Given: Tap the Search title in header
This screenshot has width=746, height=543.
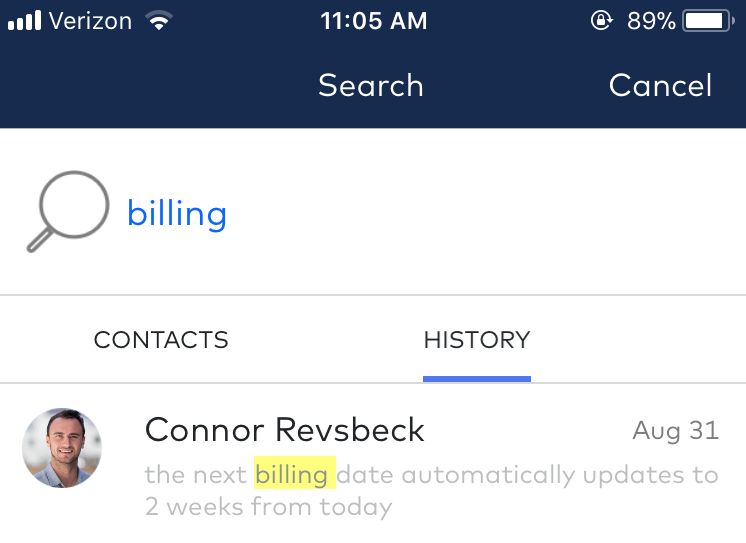Looking at the screenshot, I should coord(371,86).
